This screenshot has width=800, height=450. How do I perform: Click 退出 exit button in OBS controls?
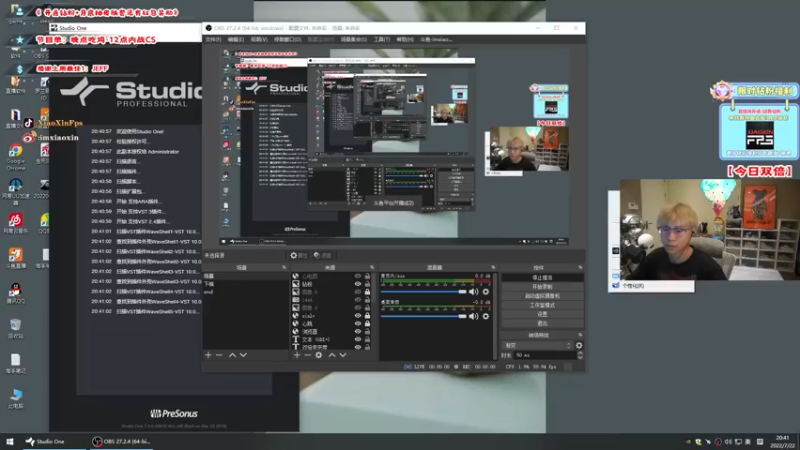click(x=542, y=323)
